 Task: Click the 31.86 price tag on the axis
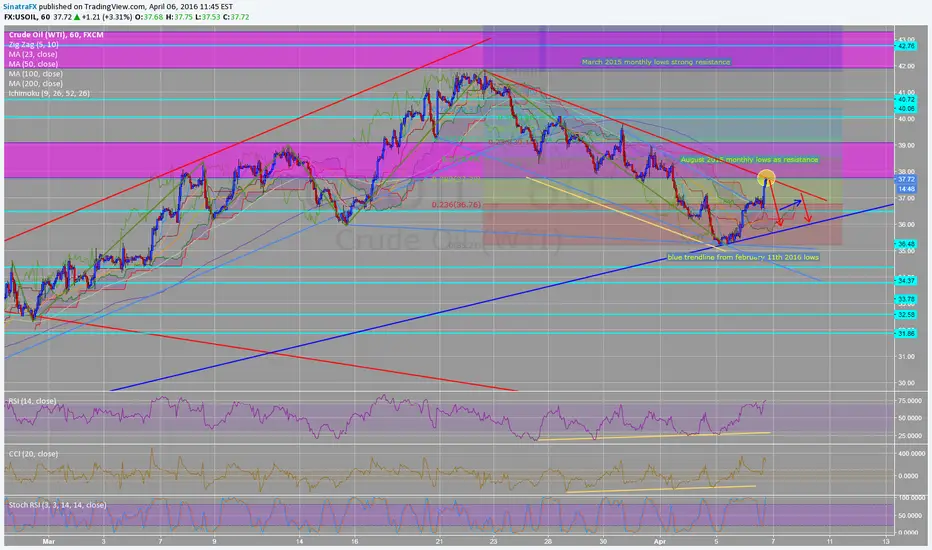pos(906,334)
